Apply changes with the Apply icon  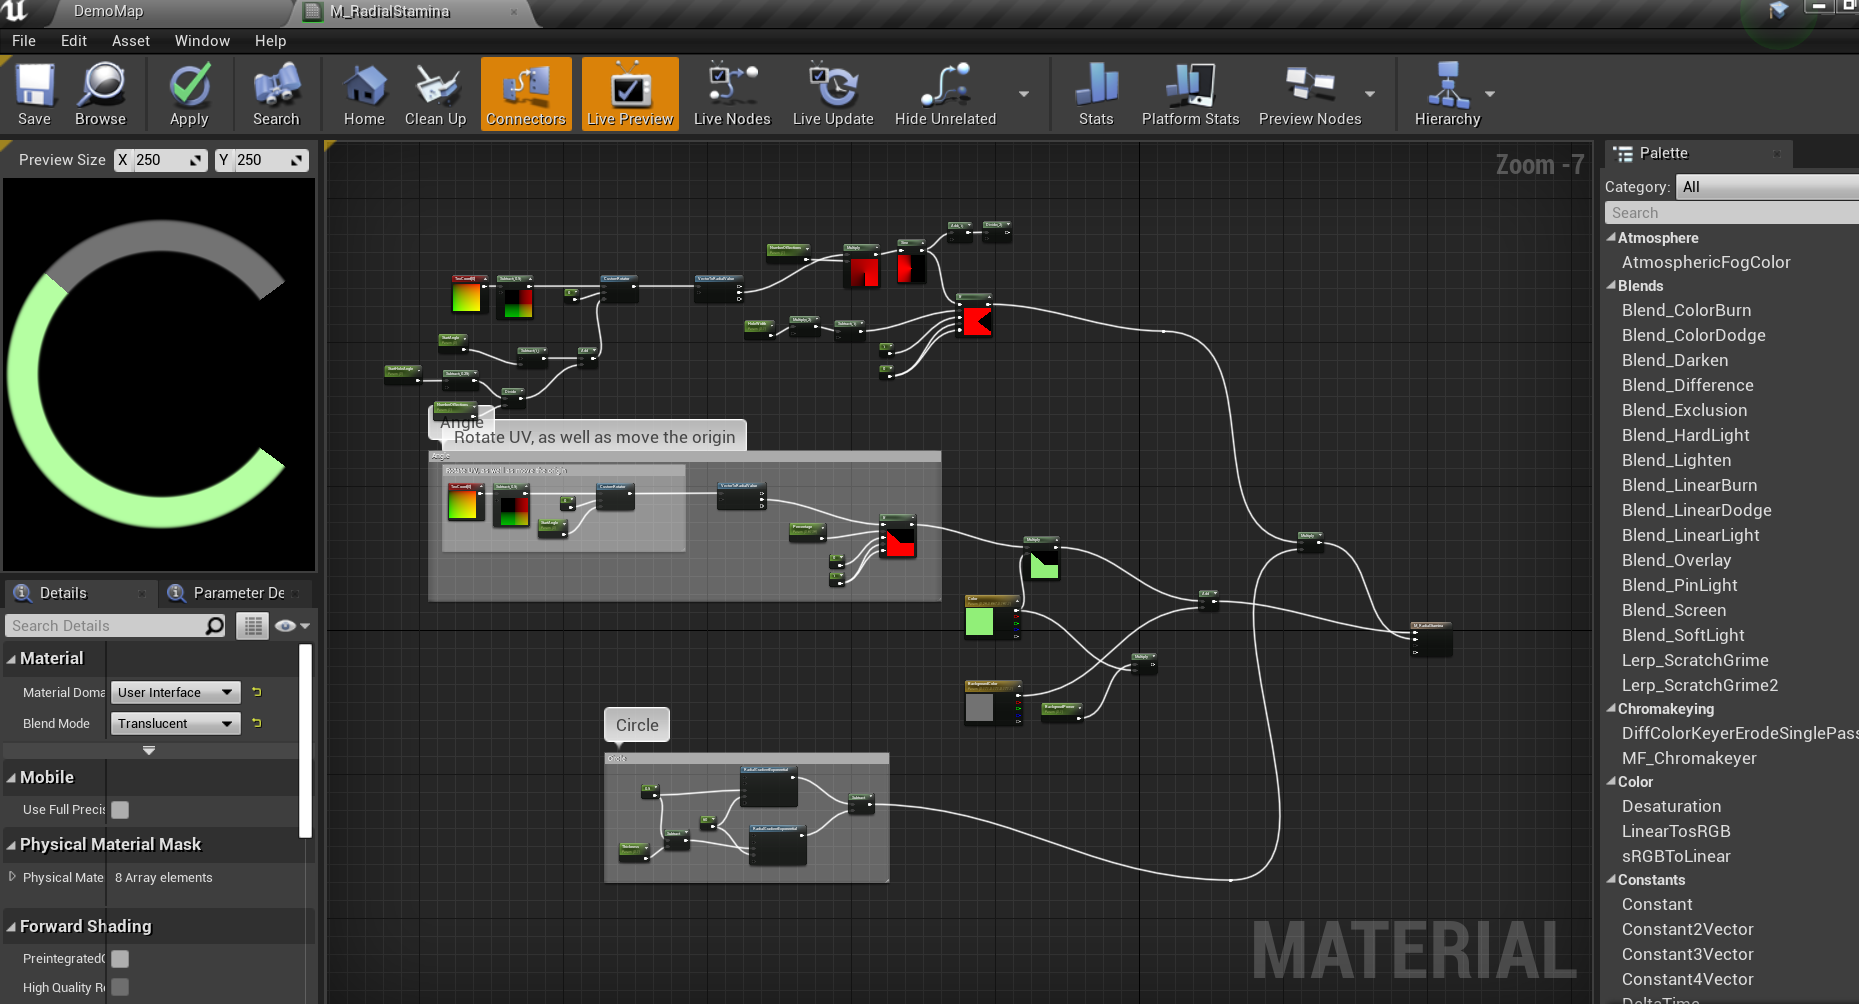(x=189, y=94)
